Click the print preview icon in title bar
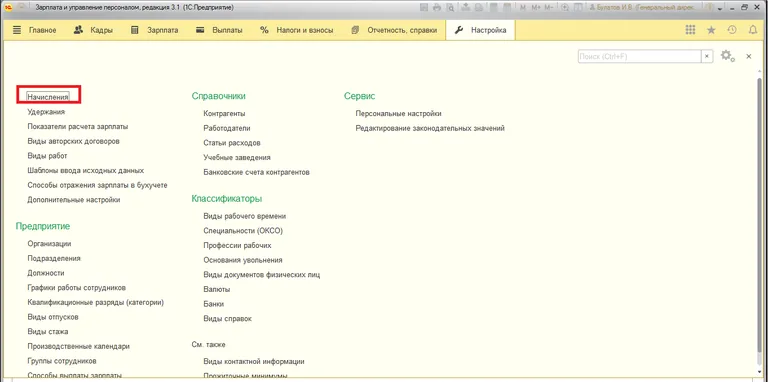Screen dimensions: 768x382 449,8
